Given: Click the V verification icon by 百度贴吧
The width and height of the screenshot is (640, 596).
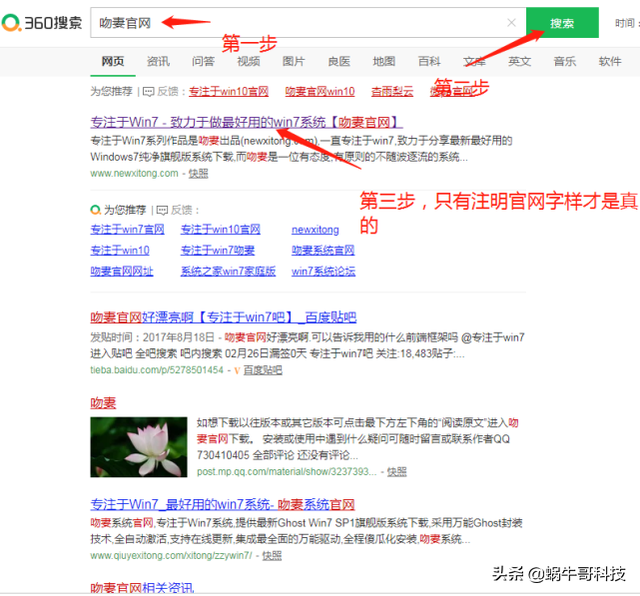Looking at the screenshot, I should (237, 371).
